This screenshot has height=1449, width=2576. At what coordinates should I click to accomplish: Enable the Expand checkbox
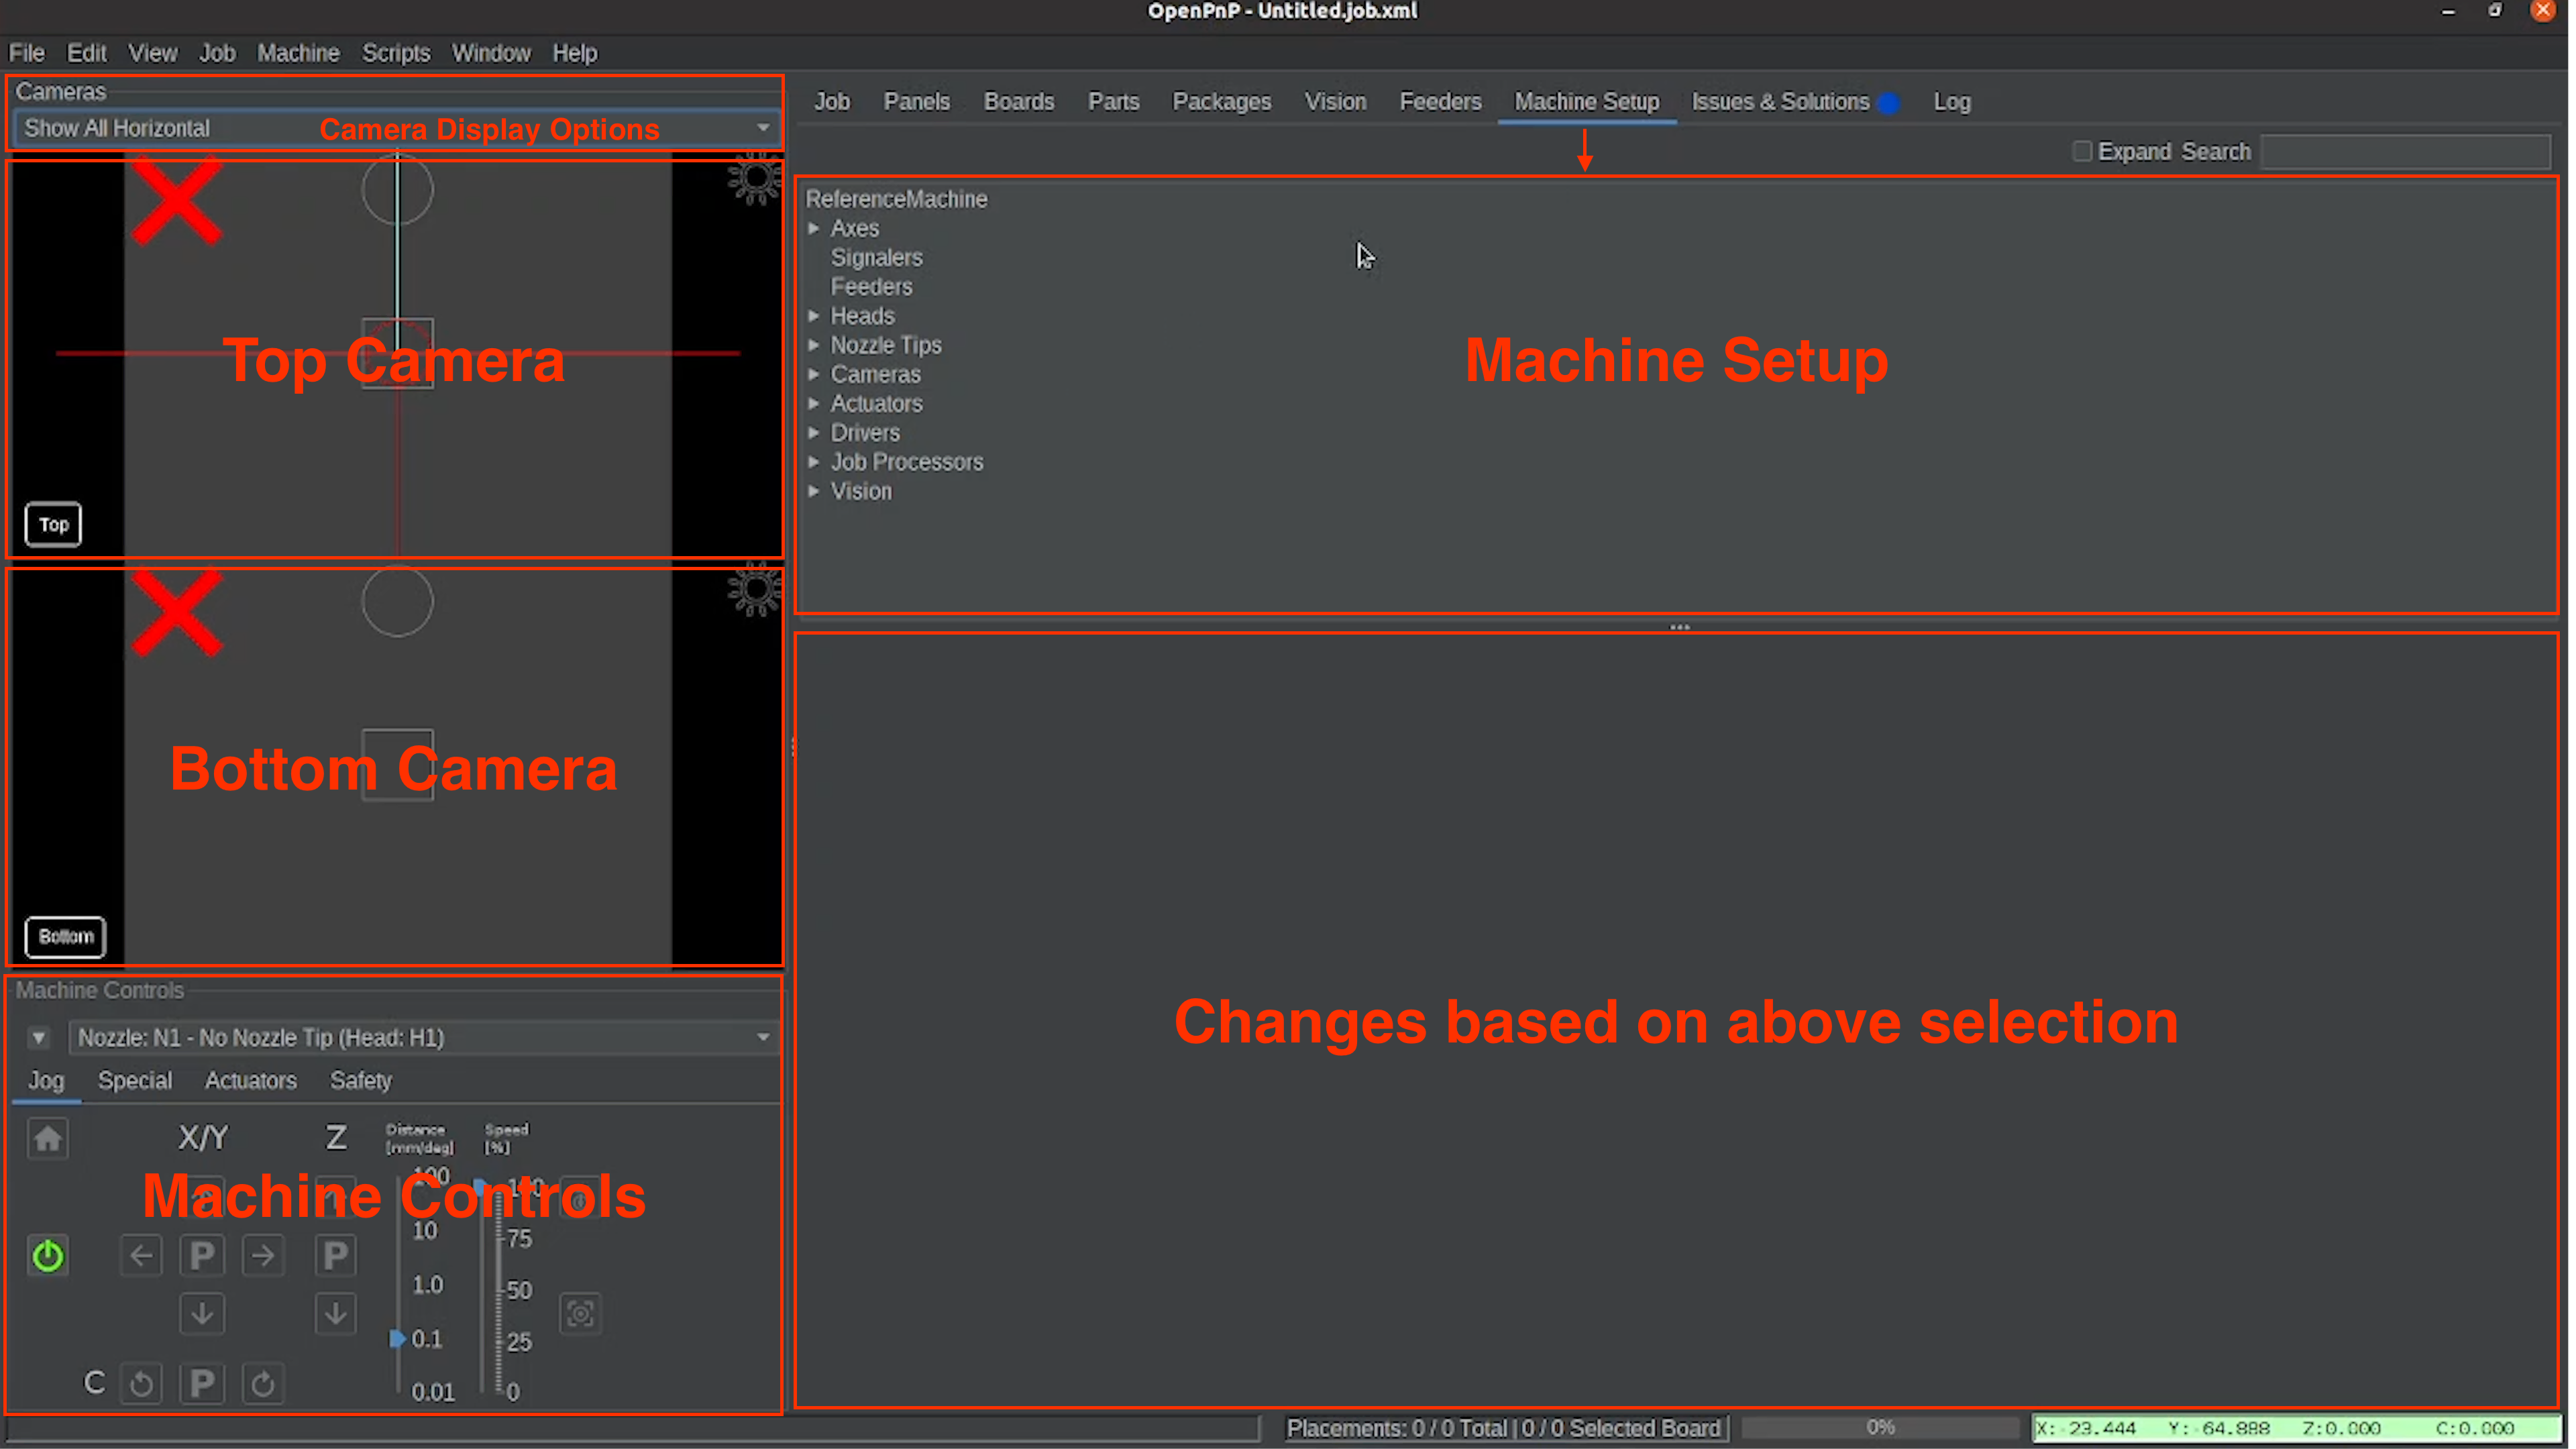tap(2082, 152)
